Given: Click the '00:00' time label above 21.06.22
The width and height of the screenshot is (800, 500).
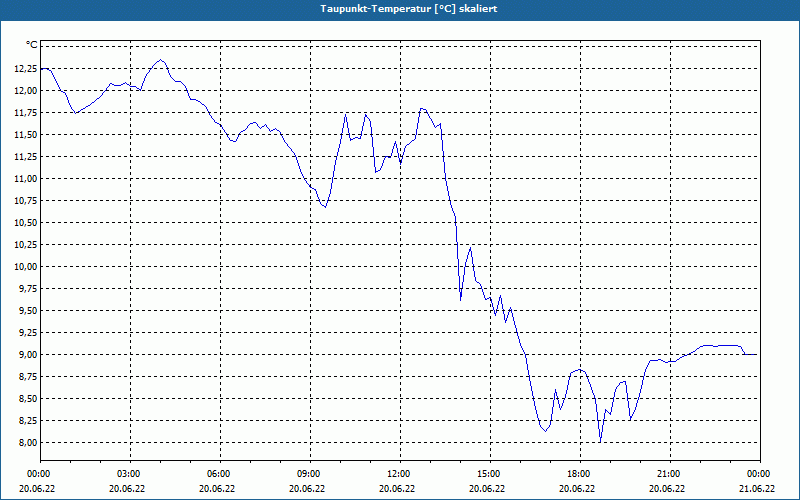Looking at the screenshot, I should [x=757, y=474].
